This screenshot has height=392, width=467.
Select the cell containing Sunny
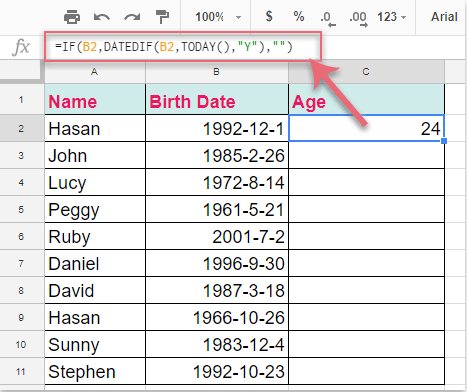(95, 344)
